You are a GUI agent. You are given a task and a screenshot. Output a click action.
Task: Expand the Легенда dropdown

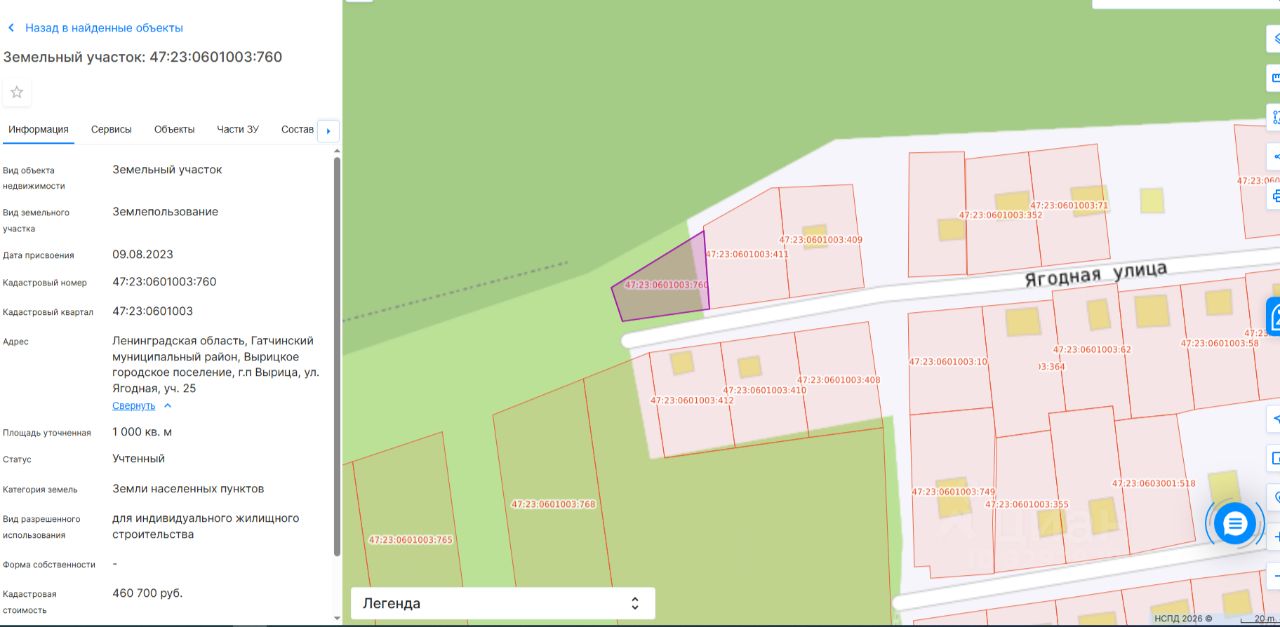click(x=503, y=603)
